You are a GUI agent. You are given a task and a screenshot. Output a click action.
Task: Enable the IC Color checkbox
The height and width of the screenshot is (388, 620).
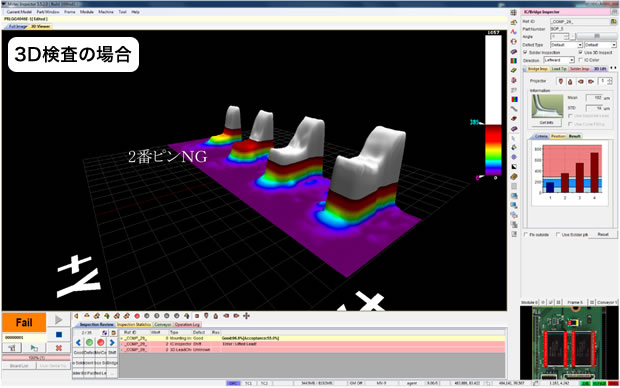[581, 60]
